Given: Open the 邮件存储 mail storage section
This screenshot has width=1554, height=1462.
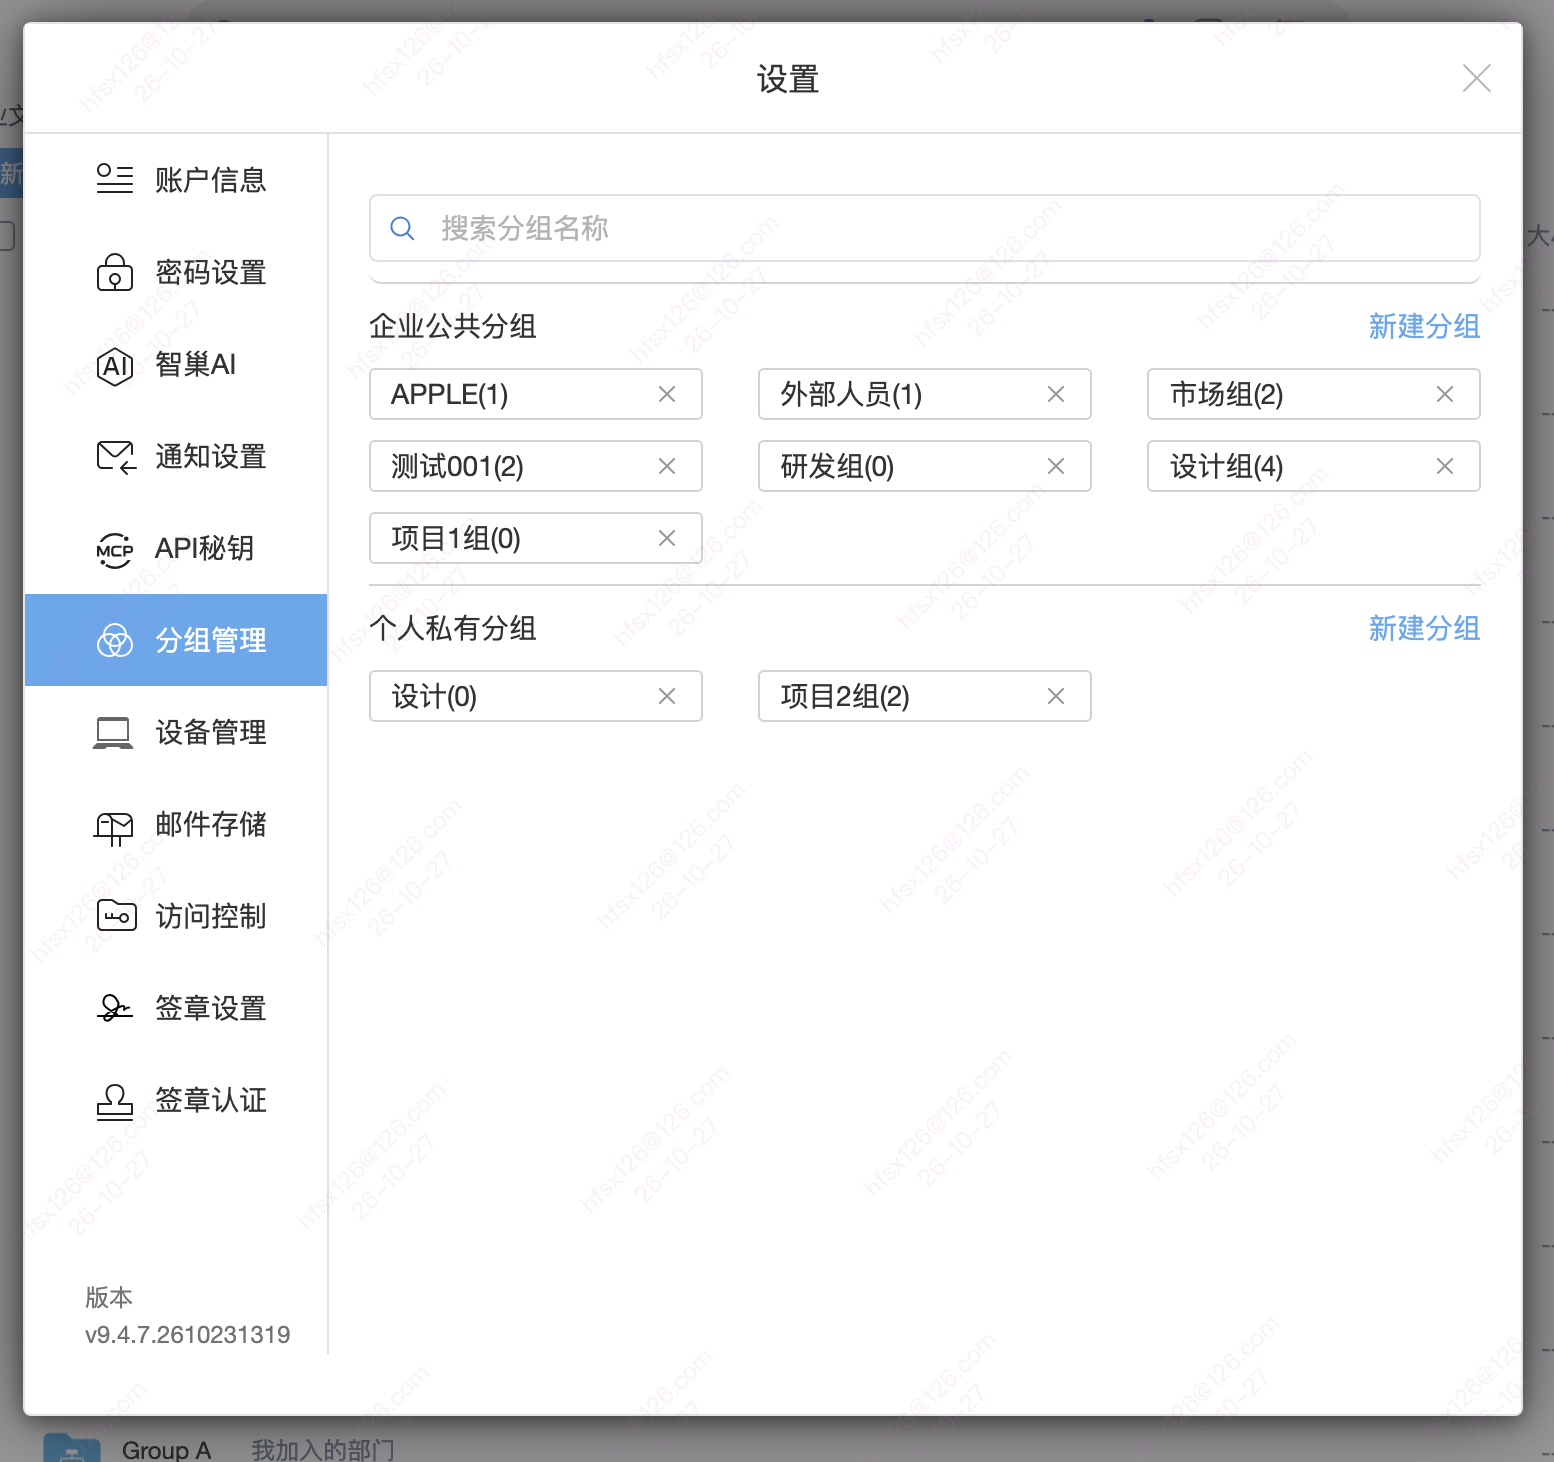Looking at the screenshot, I should pos(176,824).
